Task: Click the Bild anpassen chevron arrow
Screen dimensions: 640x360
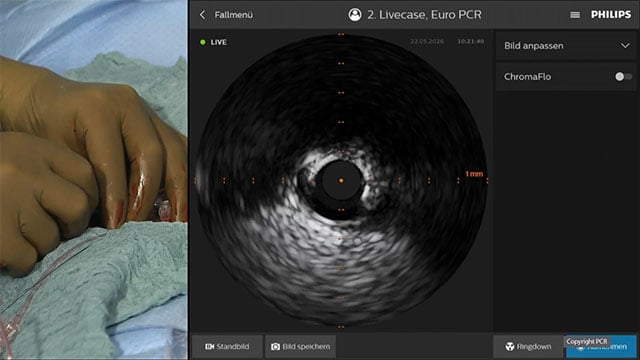Action: [625, 46]
